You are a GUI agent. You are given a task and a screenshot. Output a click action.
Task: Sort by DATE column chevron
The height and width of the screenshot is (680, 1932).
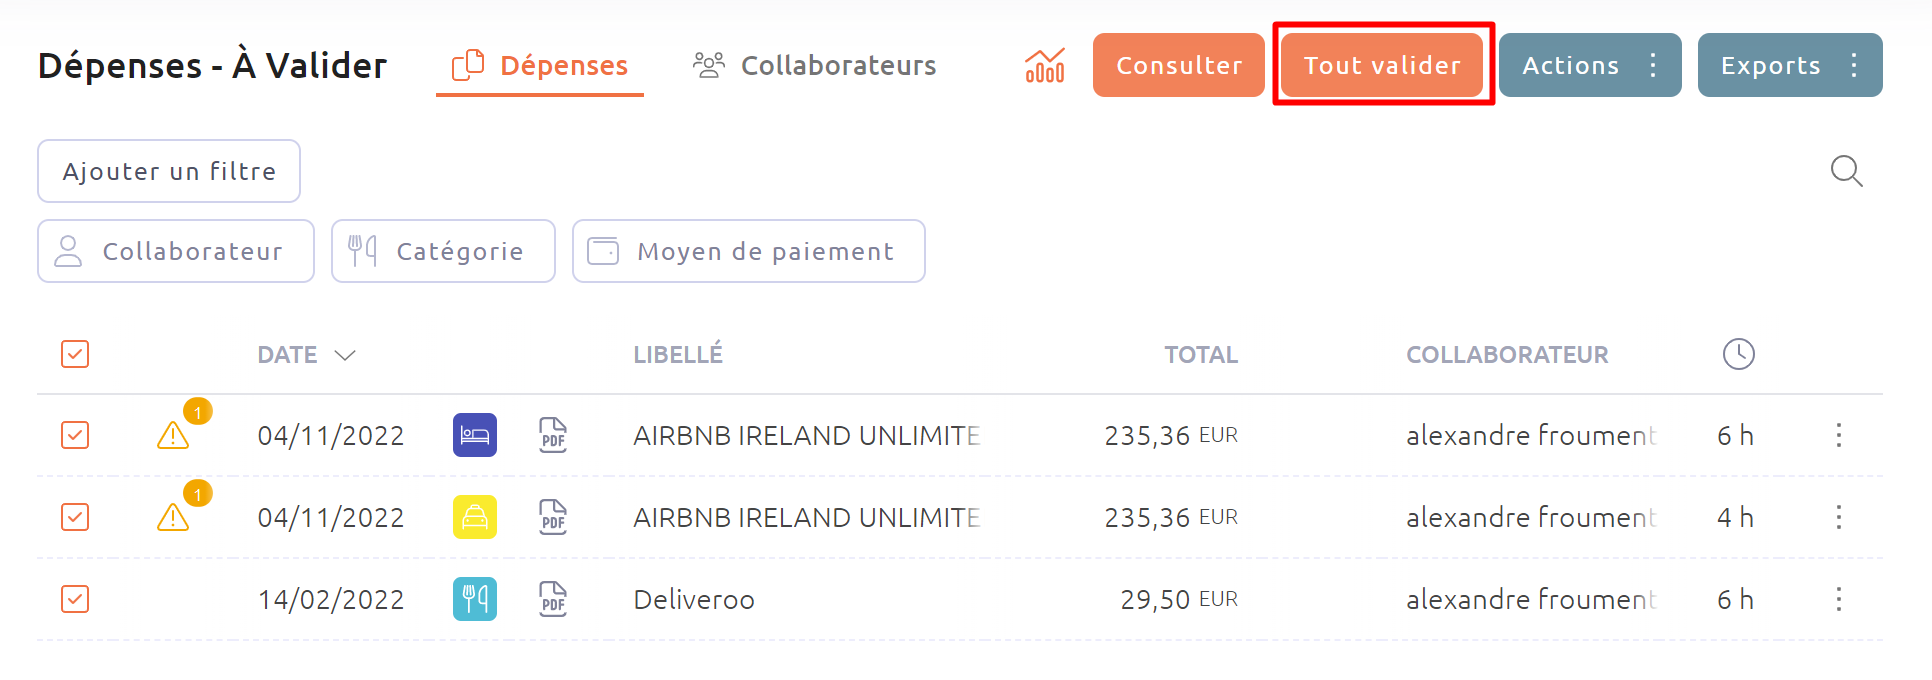345,355
